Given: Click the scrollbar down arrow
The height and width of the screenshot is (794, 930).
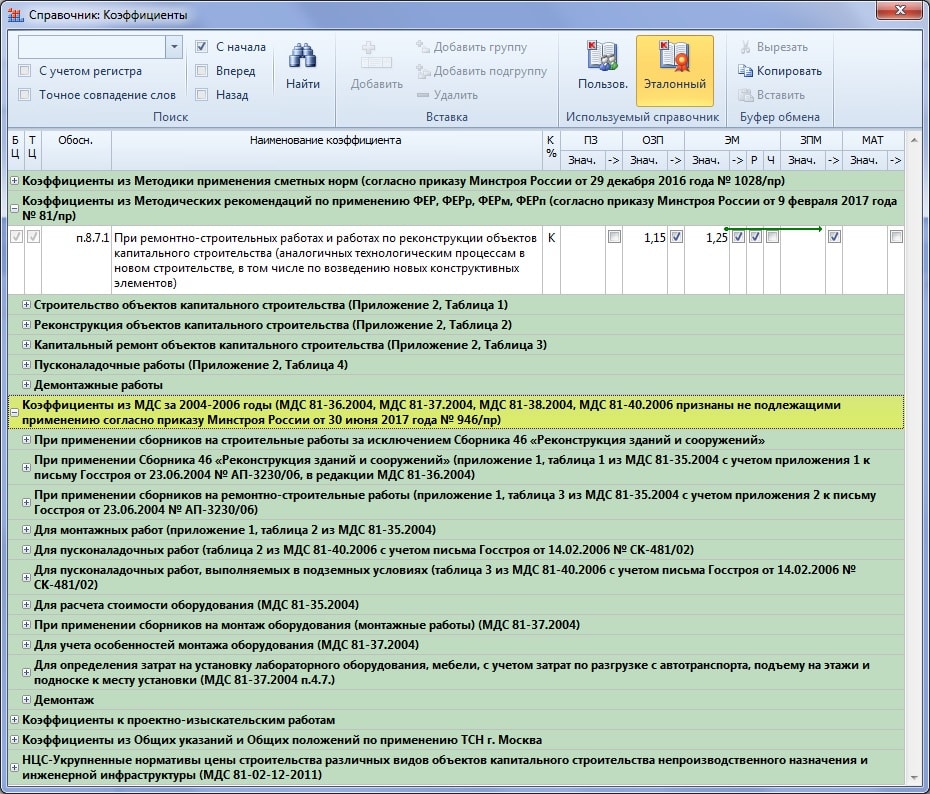Looking at the screenshot, I should click(914, 777).
